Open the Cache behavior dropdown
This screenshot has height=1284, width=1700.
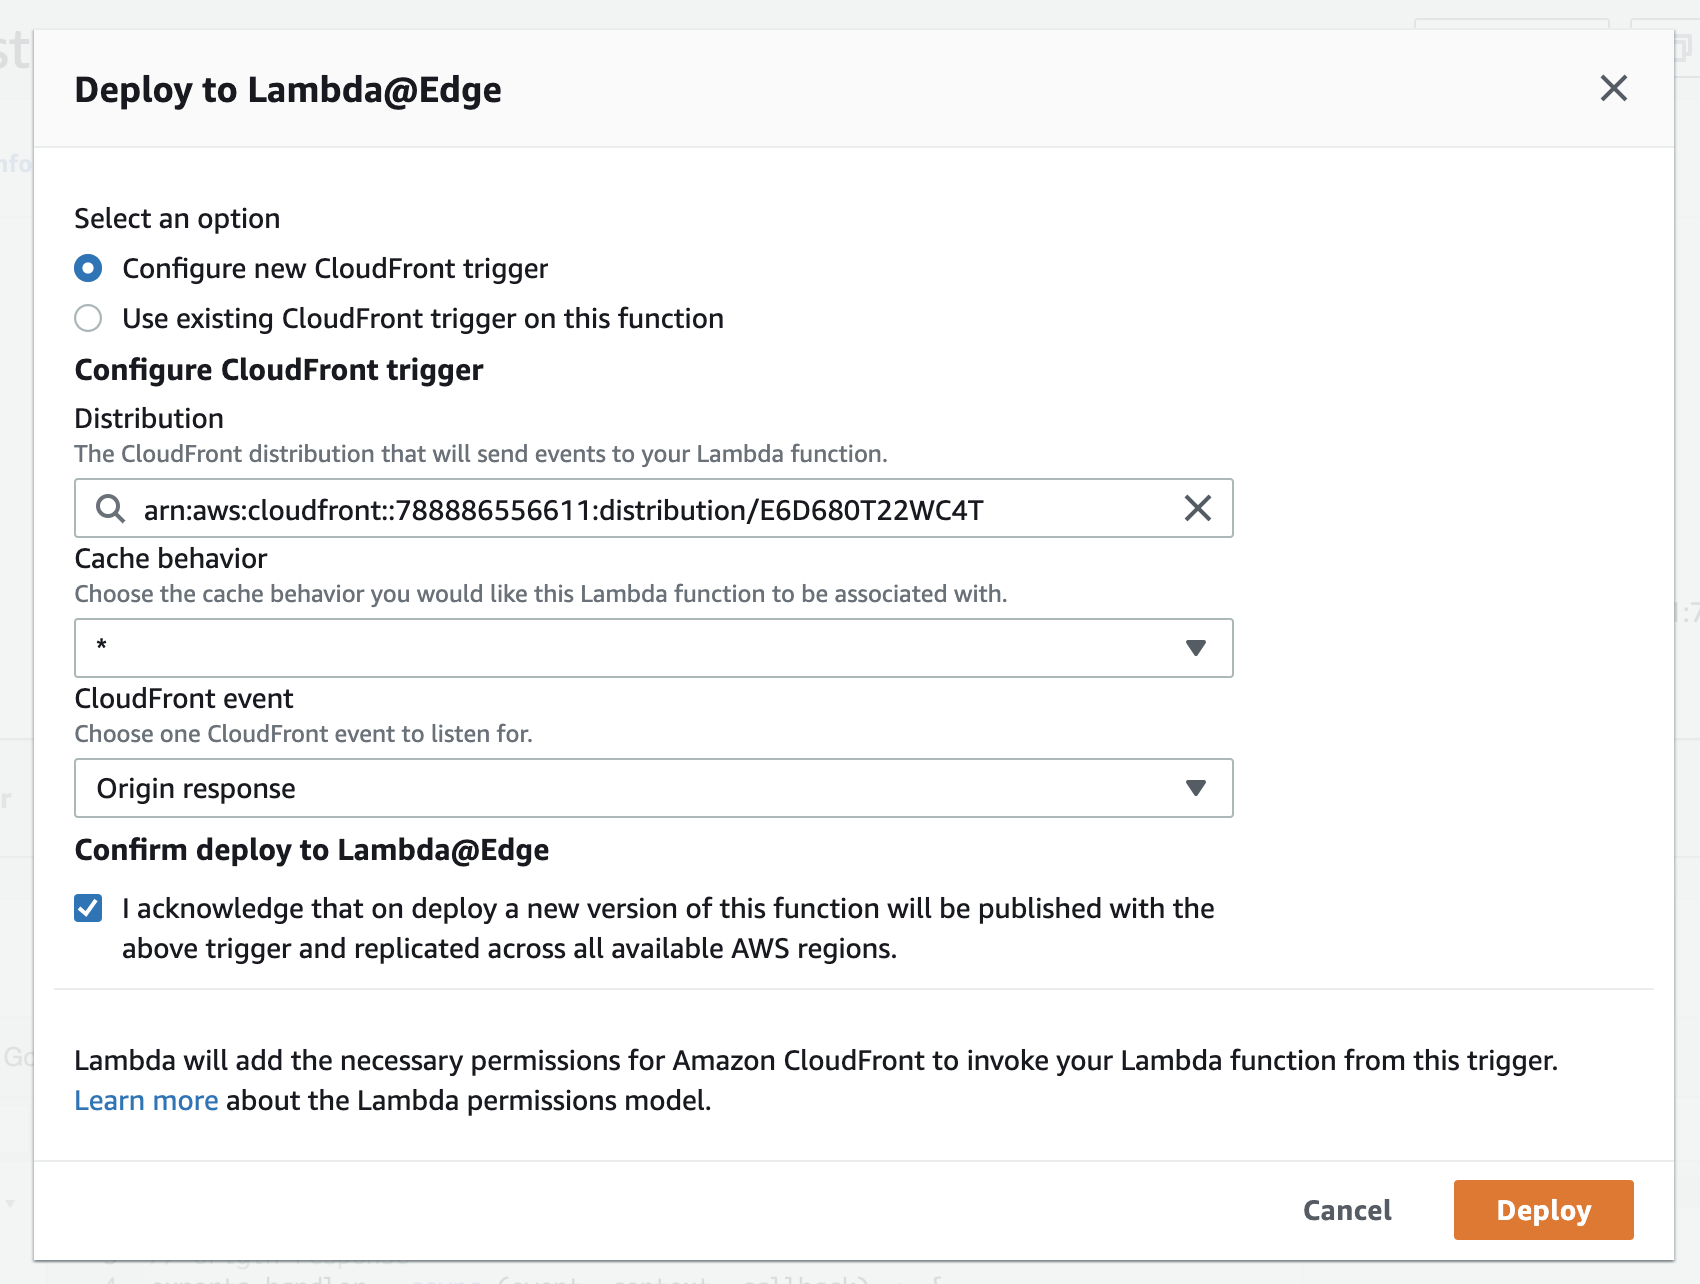point(654,648)
